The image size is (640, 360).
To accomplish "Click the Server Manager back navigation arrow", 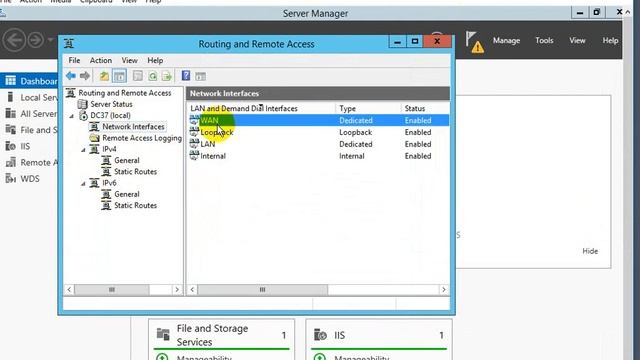I will [x=15, y=40].
